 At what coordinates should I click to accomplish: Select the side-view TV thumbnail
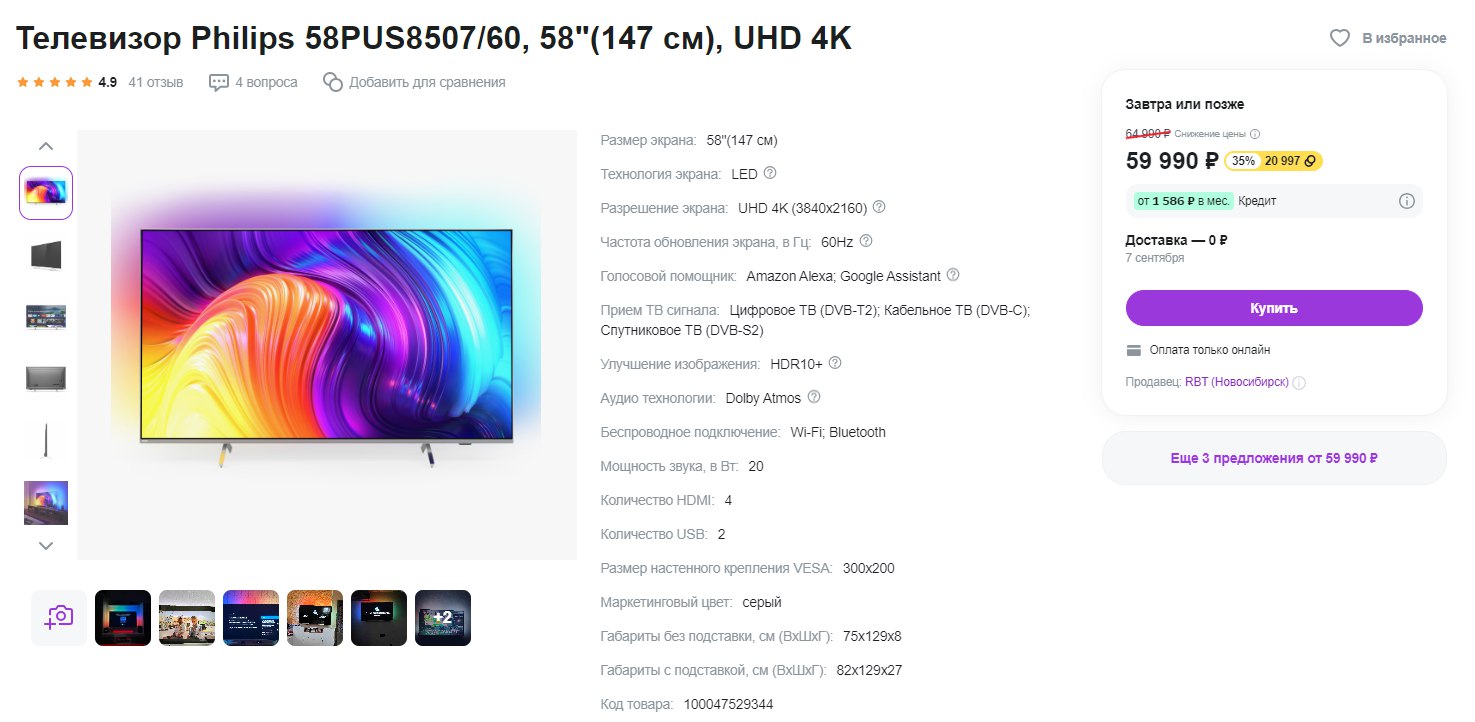(x=46, y=441)
